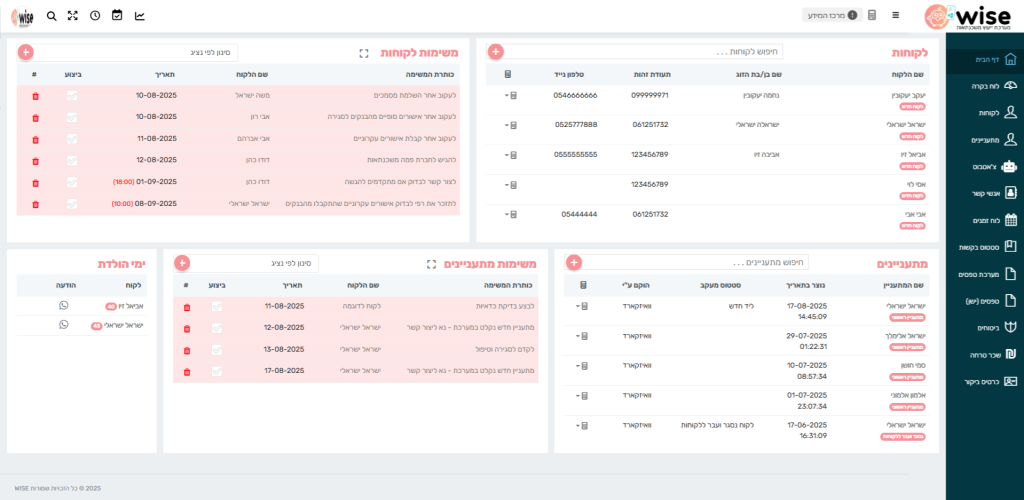Open צ'אטבוט in the sidebar
Viewport: 1024px width, 500px height.
point(983,166)
